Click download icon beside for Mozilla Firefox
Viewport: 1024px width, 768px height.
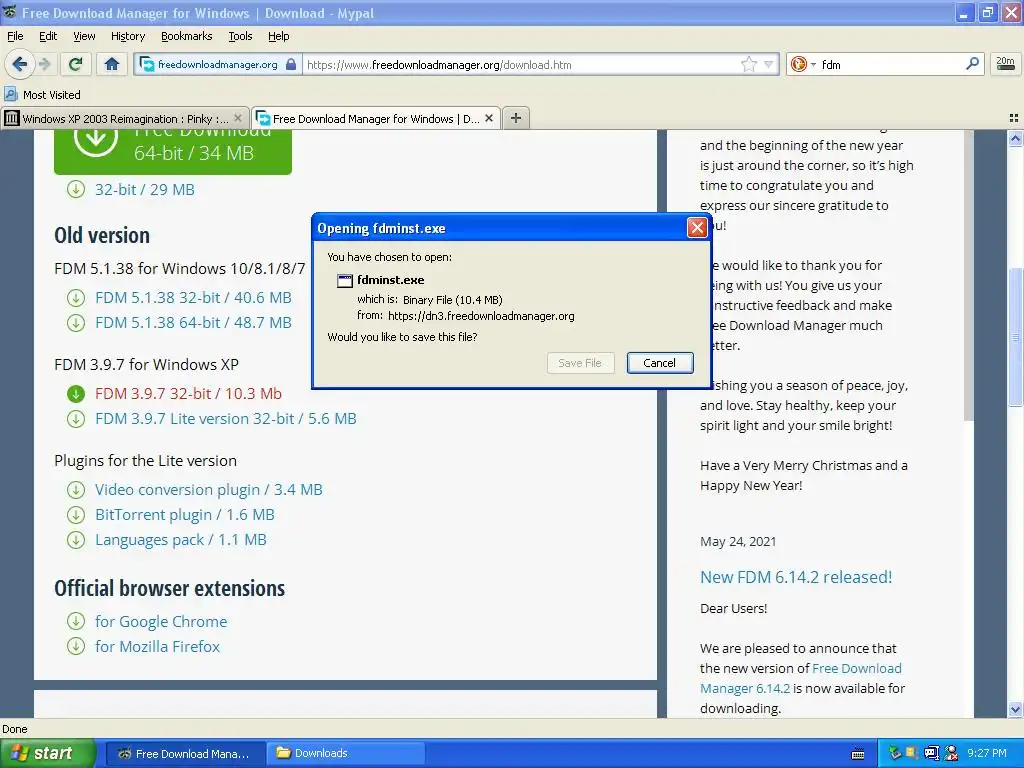point(76,647)
